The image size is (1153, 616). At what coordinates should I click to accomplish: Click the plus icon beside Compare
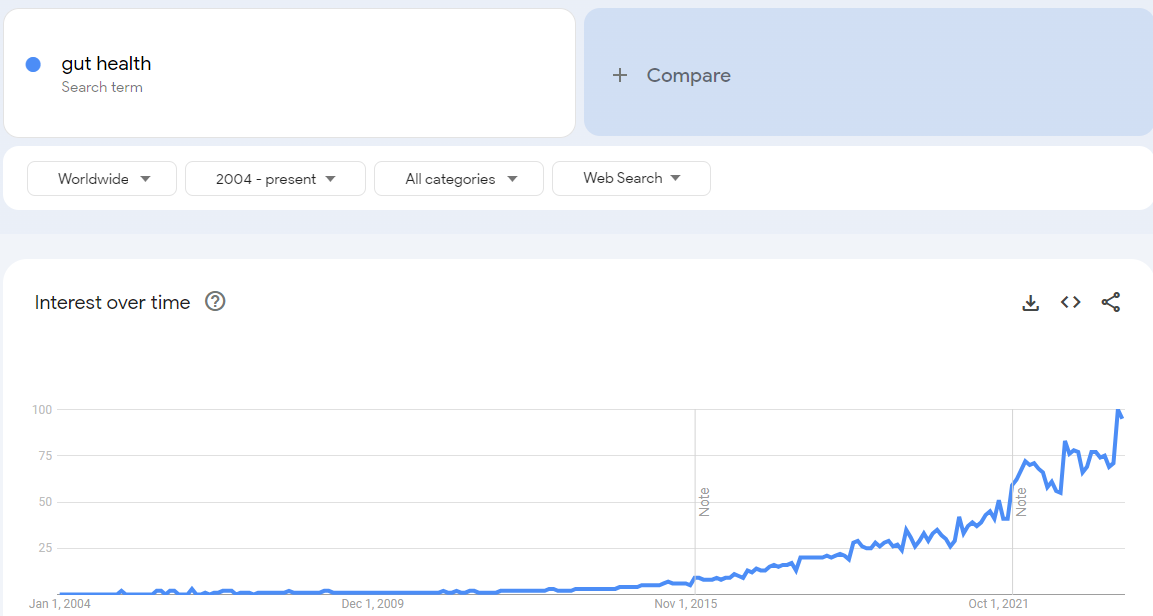point(620,75)
